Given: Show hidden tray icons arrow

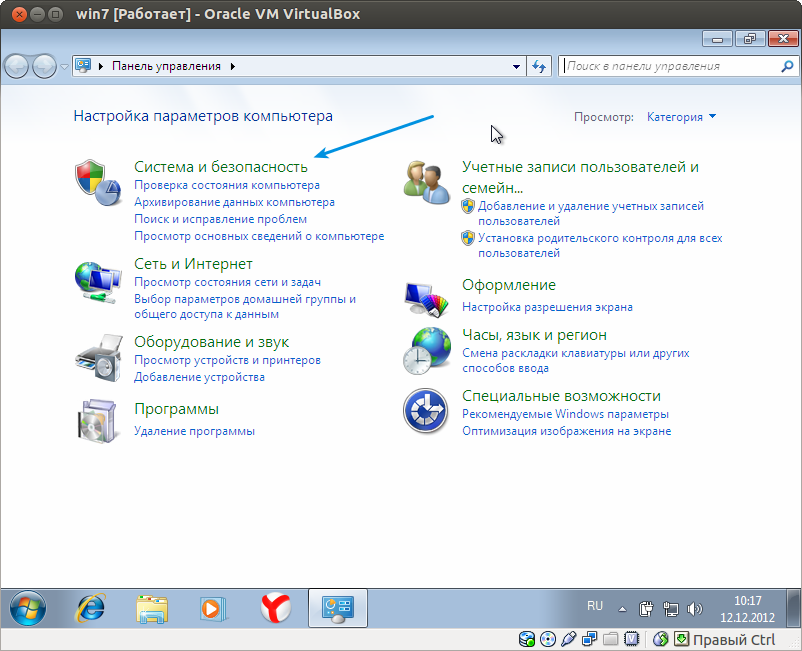Looking at the screenshot, I should point(622,609).
